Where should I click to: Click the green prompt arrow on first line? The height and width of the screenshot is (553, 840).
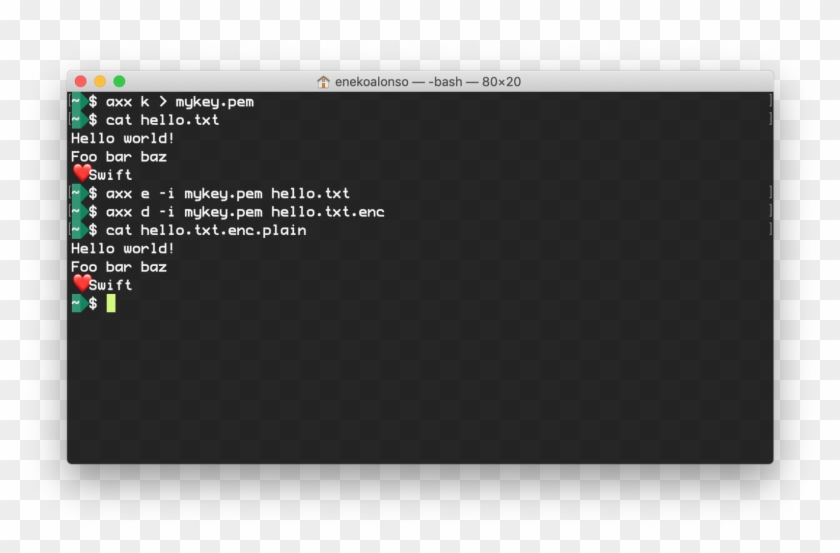[79, 102]
